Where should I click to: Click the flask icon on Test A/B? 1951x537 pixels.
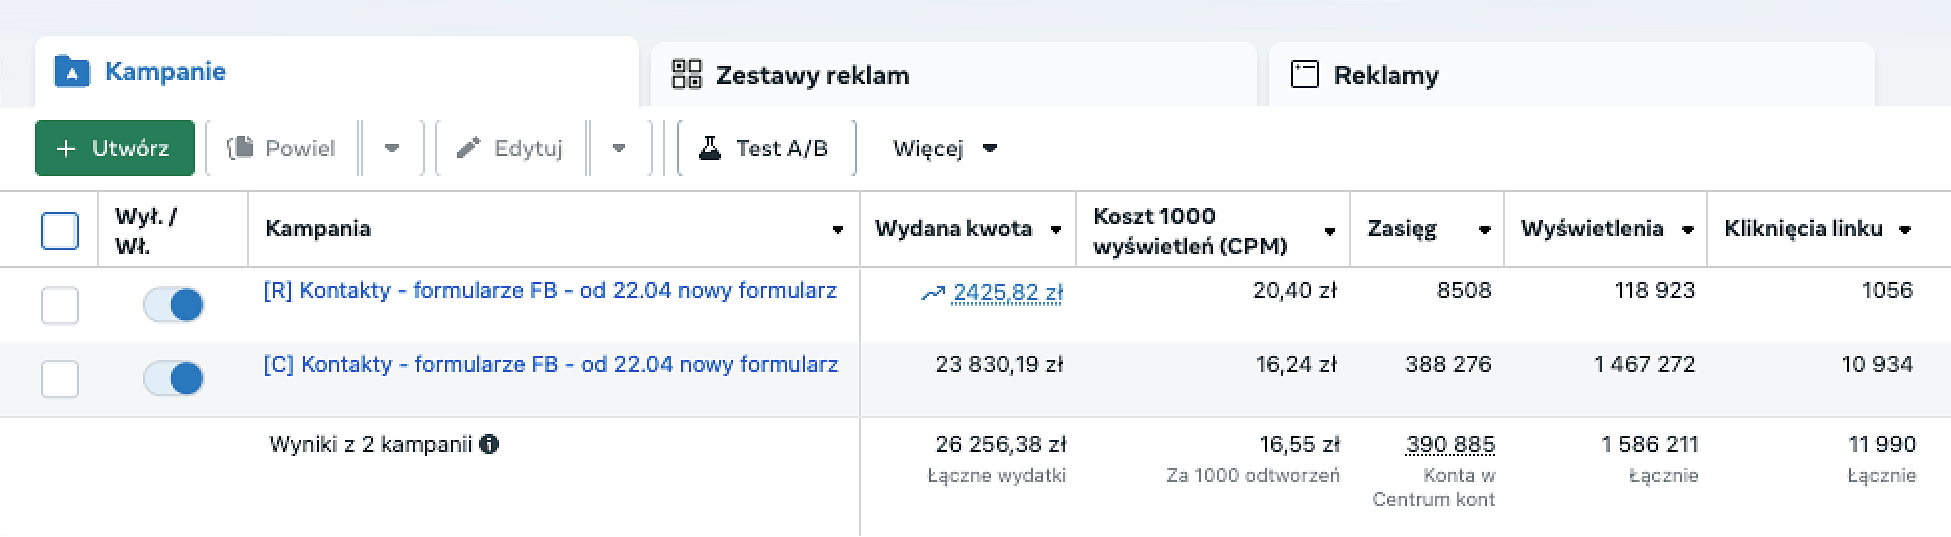(x=710, y=148)
